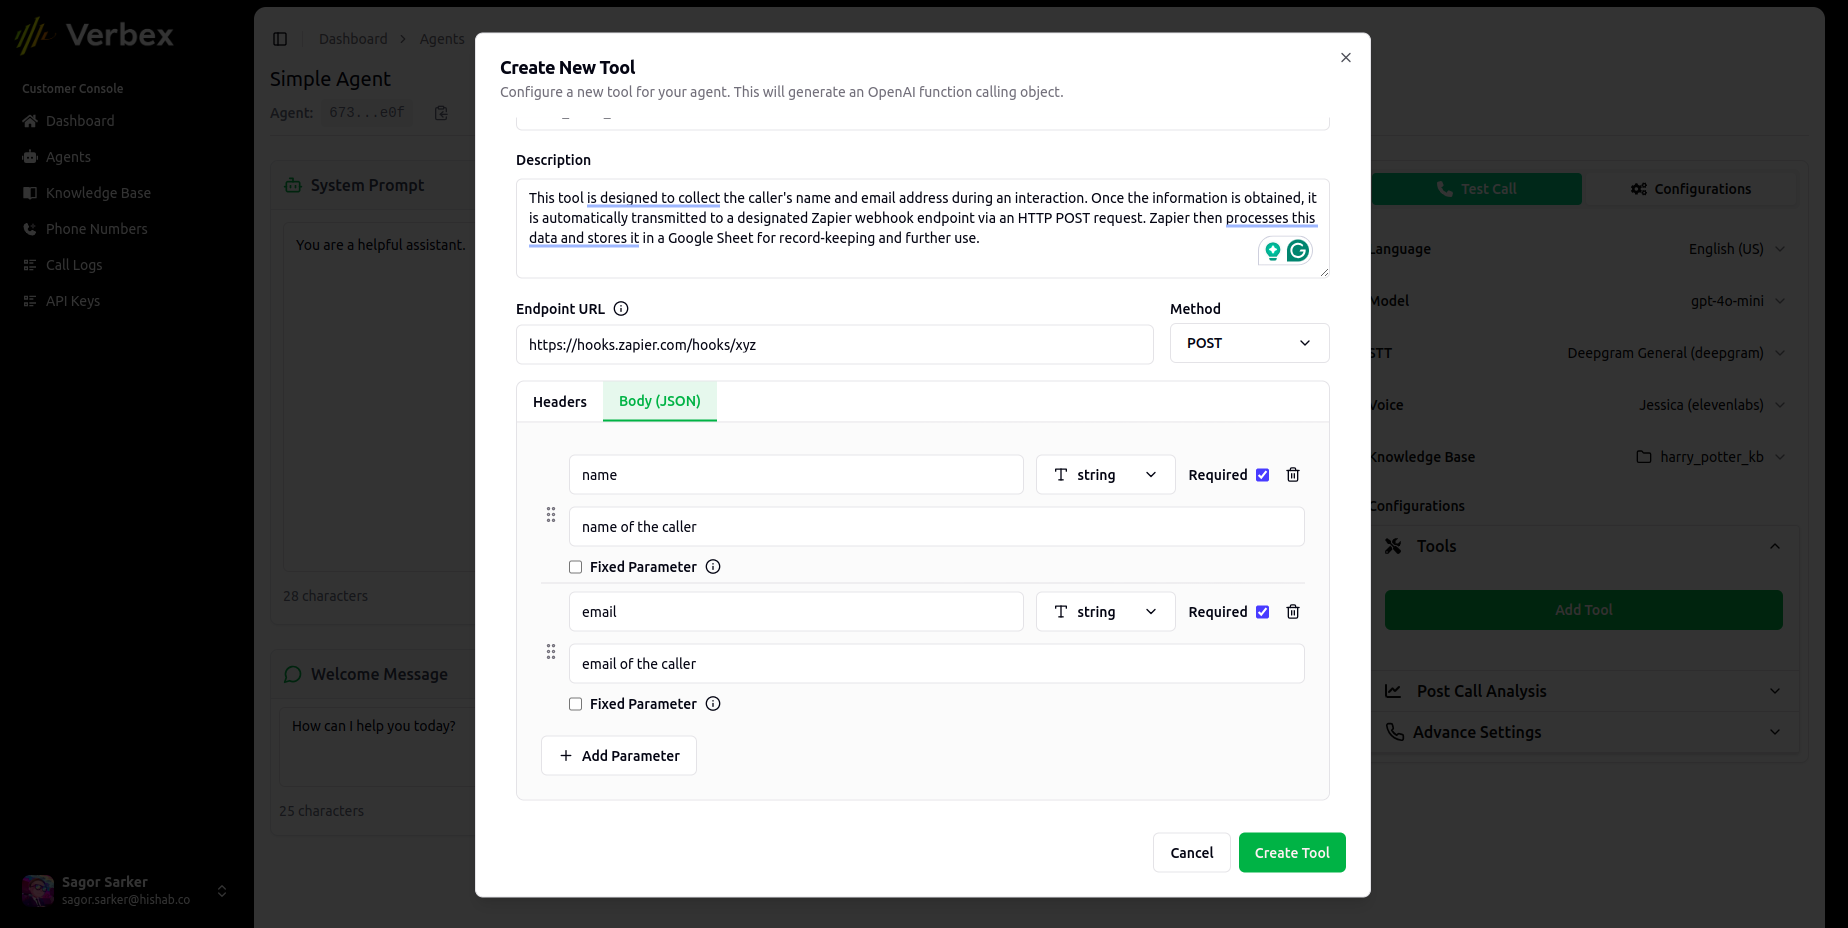Open the POST method dropdown
This screenshot has height=928, width=1848.
click(1249, 343)
